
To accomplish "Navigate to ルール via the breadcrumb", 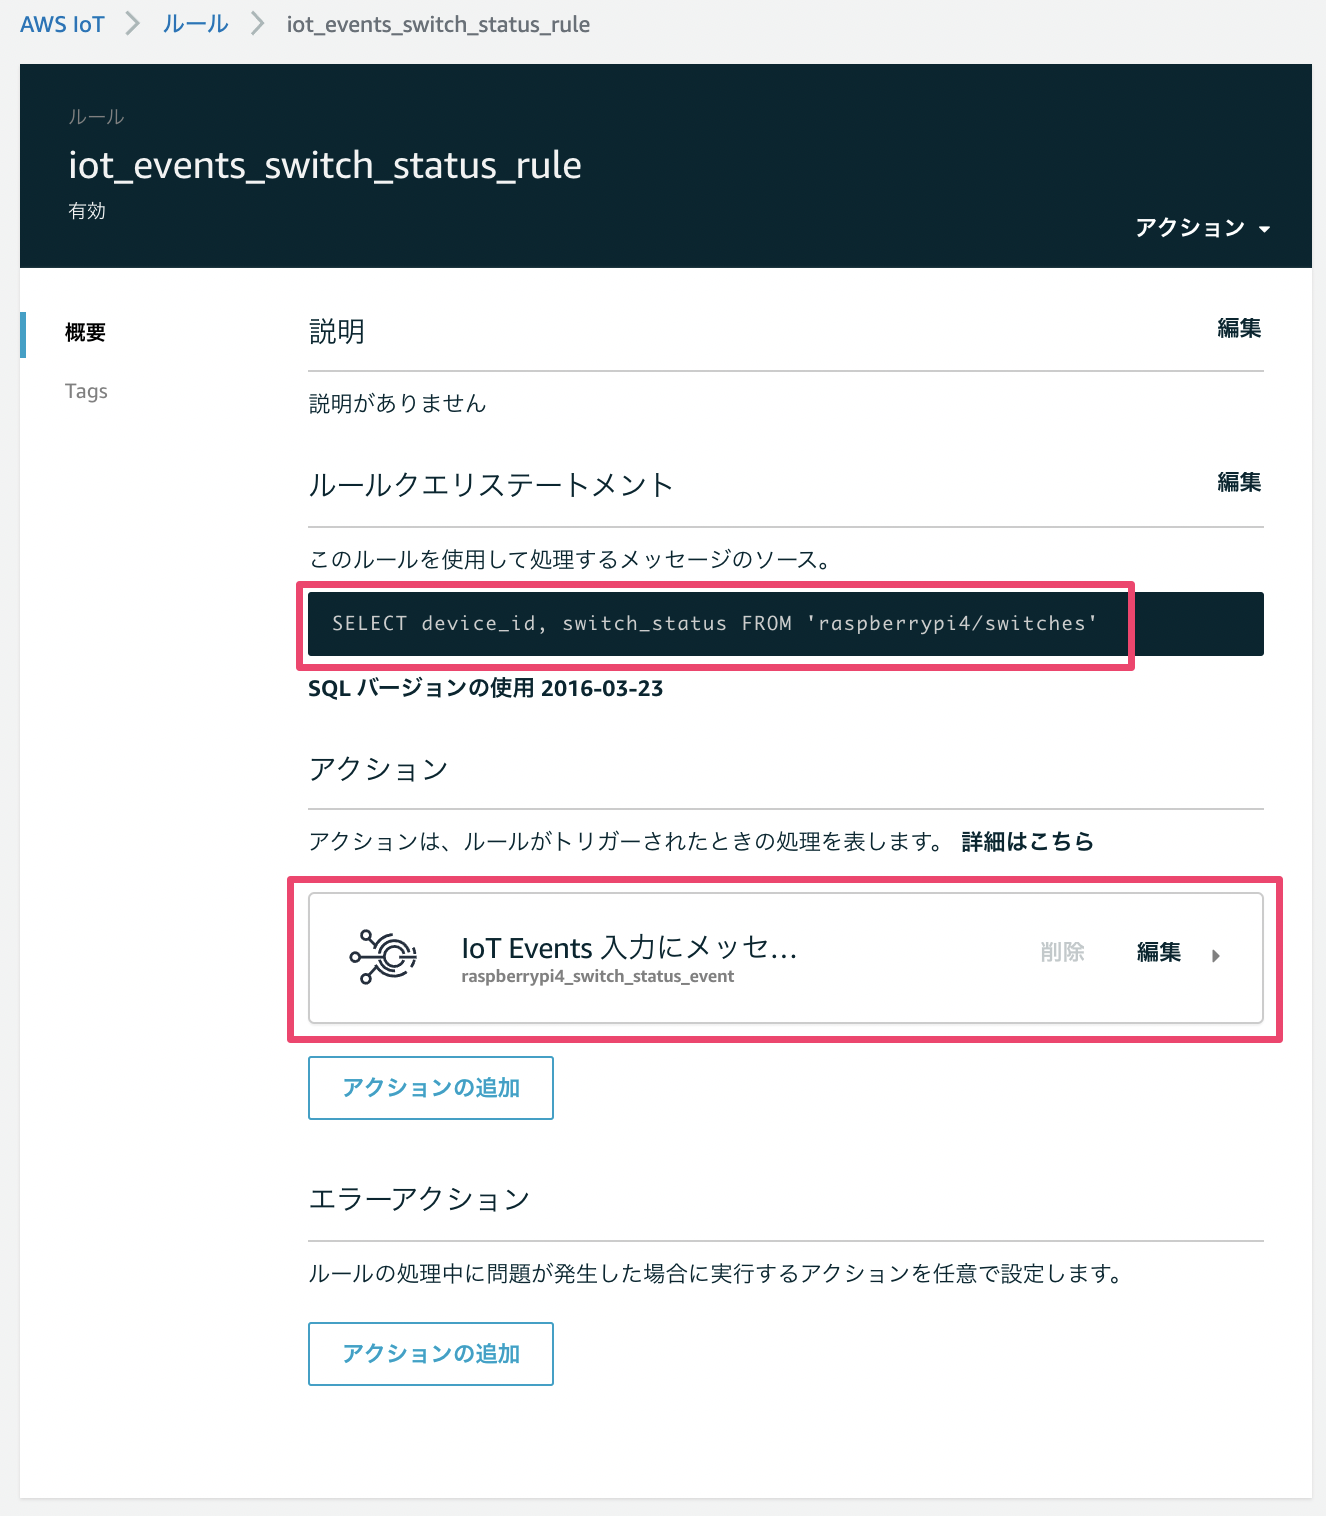I will pyautogui.click(x=194, y=24).
